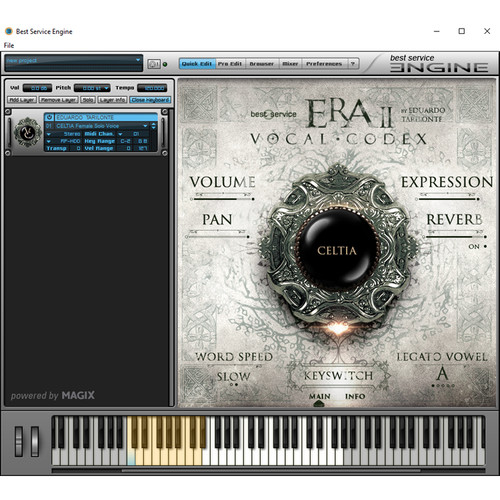The image size is (500, 500).
Task: Click the MIDI panic bell icon
Action: (154, 64)
